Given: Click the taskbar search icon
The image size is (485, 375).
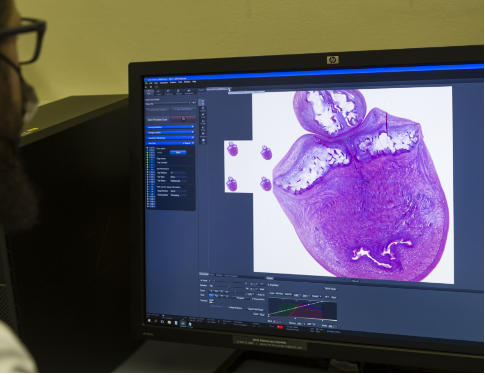Looking at the screenshot, I should tap(156, 321).
